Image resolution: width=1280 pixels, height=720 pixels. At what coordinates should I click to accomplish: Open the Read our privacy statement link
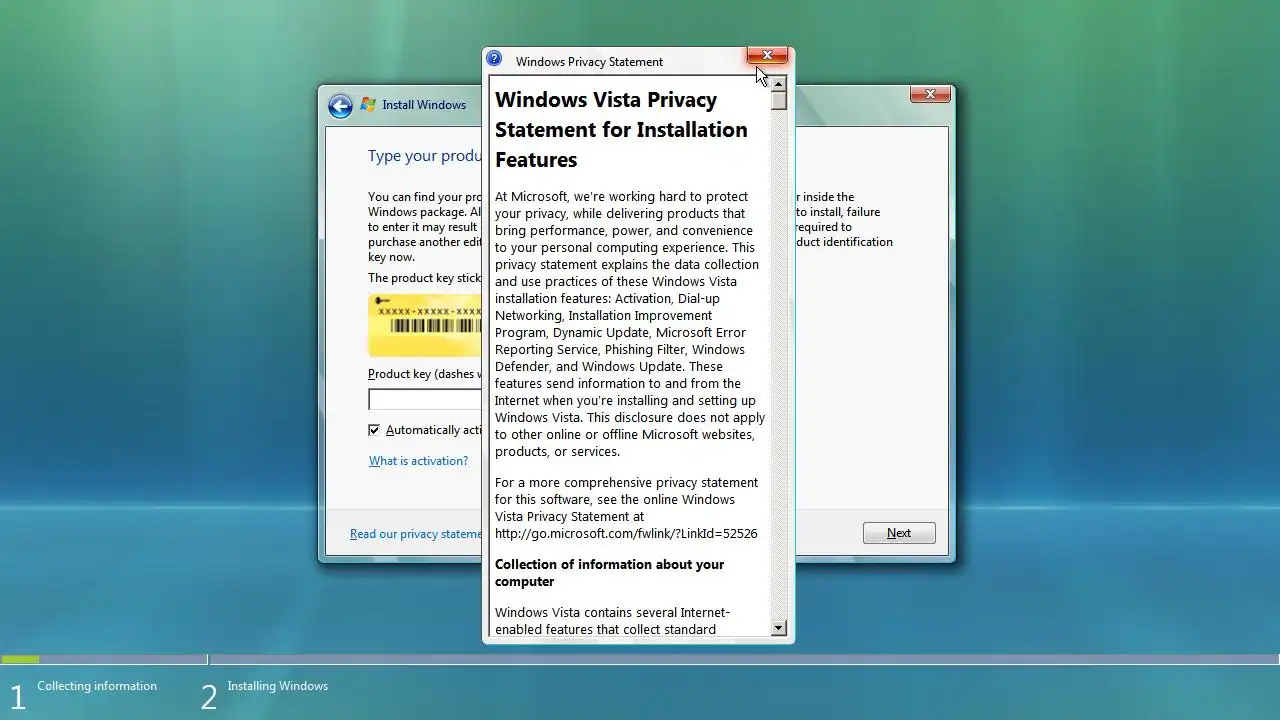(416, 534)
